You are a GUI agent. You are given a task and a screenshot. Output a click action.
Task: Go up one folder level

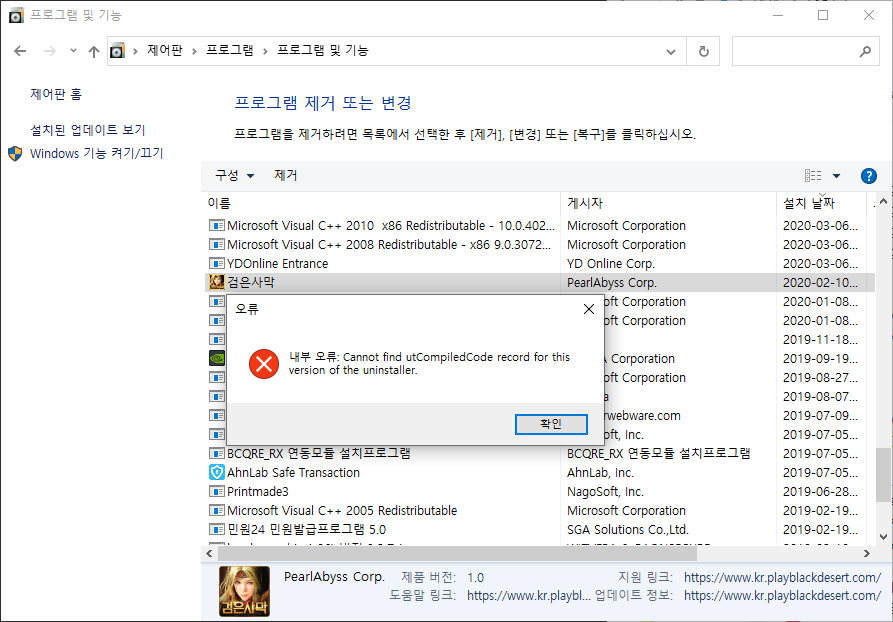coord(93,51)
